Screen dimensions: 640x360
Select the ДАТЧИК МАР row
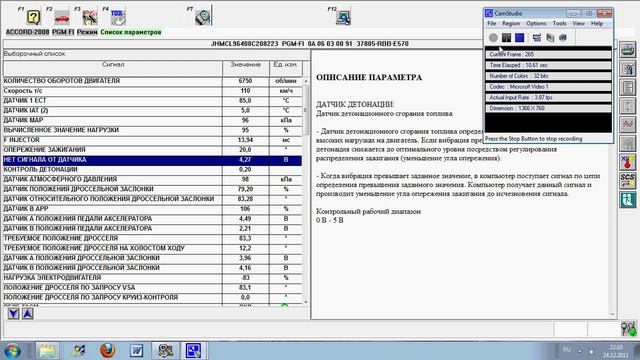[153, 120]
